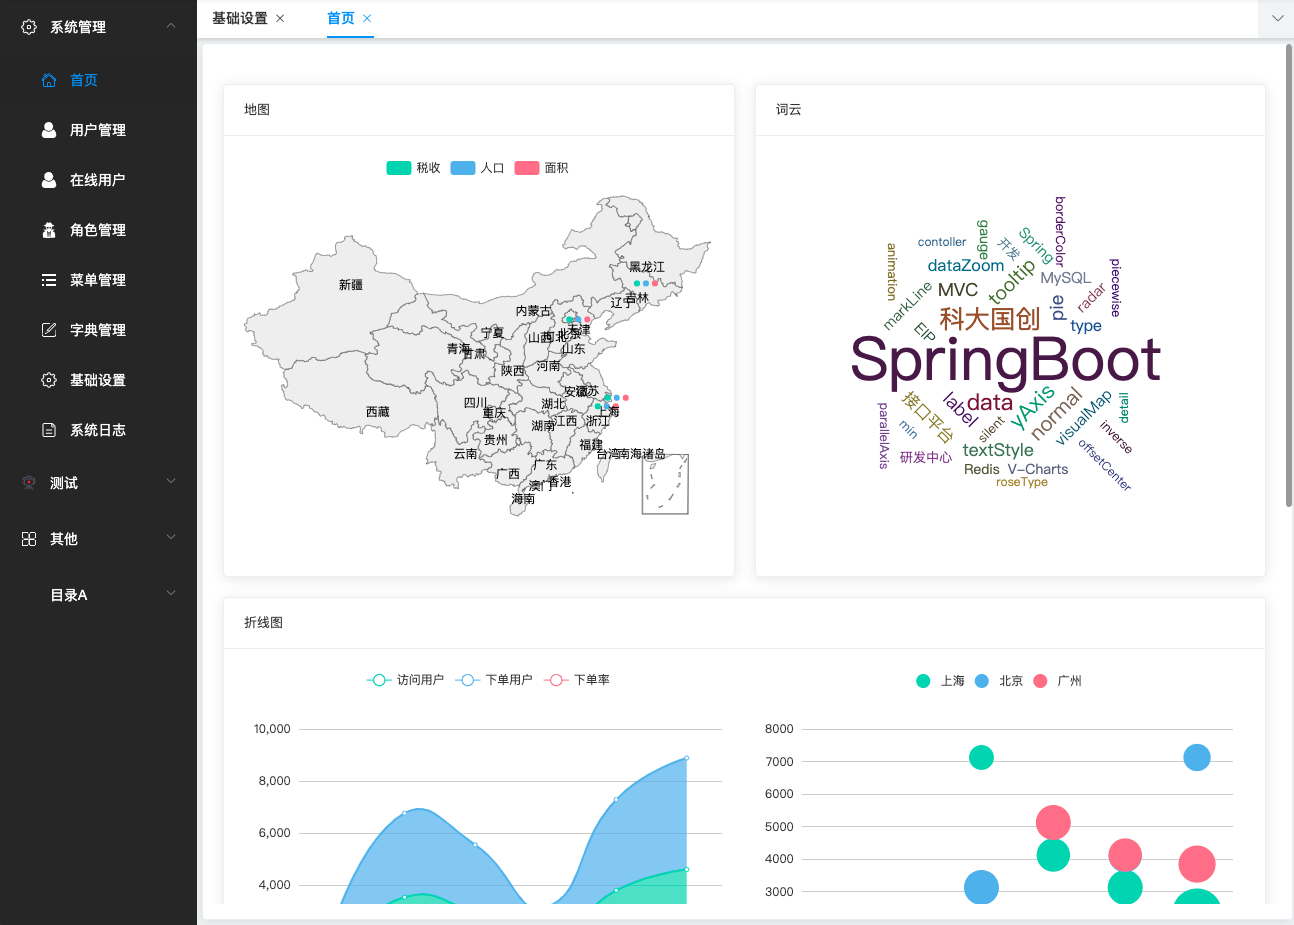
Task: Click the 首页 home icon in sidebar
Action: (x=49, y=80)
